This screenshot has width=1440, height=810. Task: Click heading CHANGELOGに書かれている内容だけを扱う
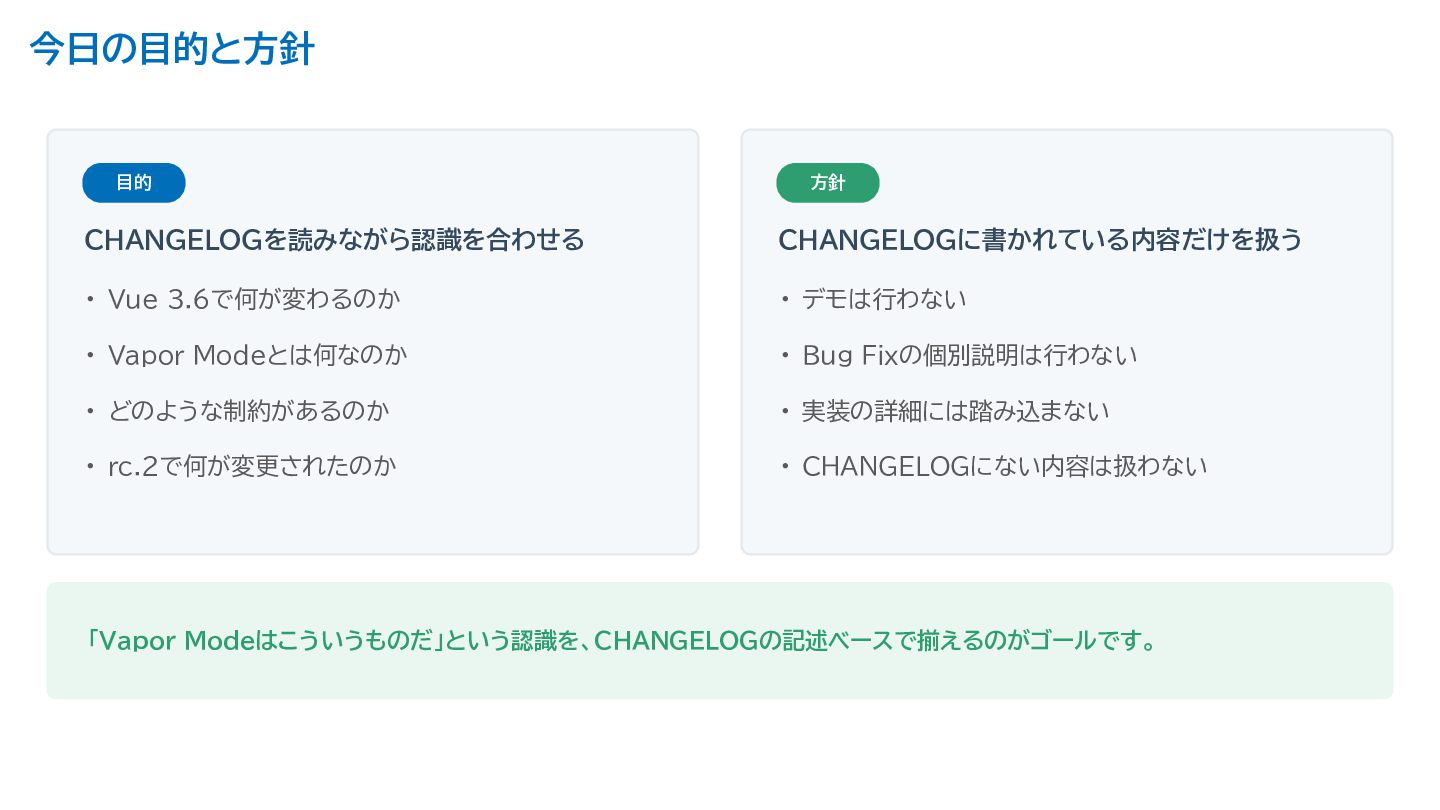pos(1040,240)
